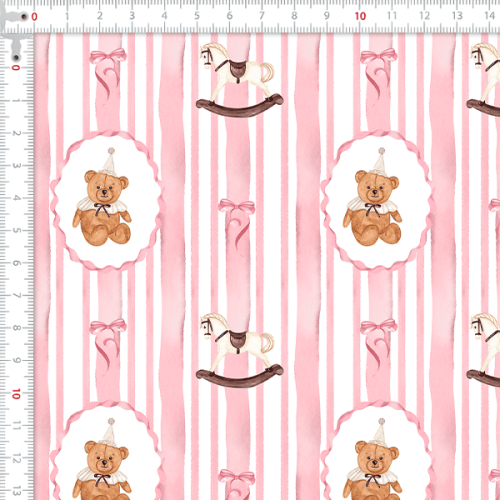
Task: Click number 7 on the horizontal ruler
Action: [x=262, y=16]
